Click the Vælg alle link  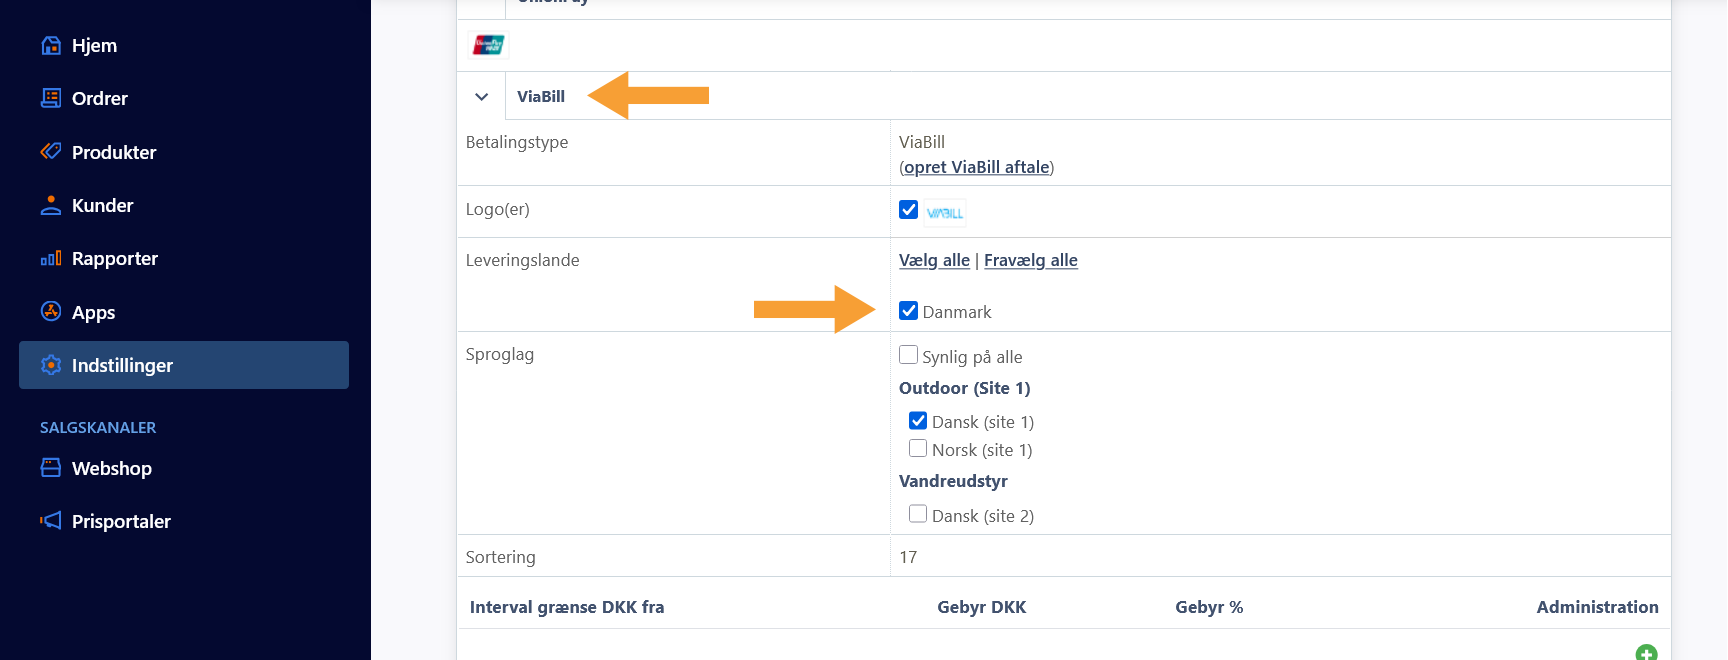click(934, 260)
